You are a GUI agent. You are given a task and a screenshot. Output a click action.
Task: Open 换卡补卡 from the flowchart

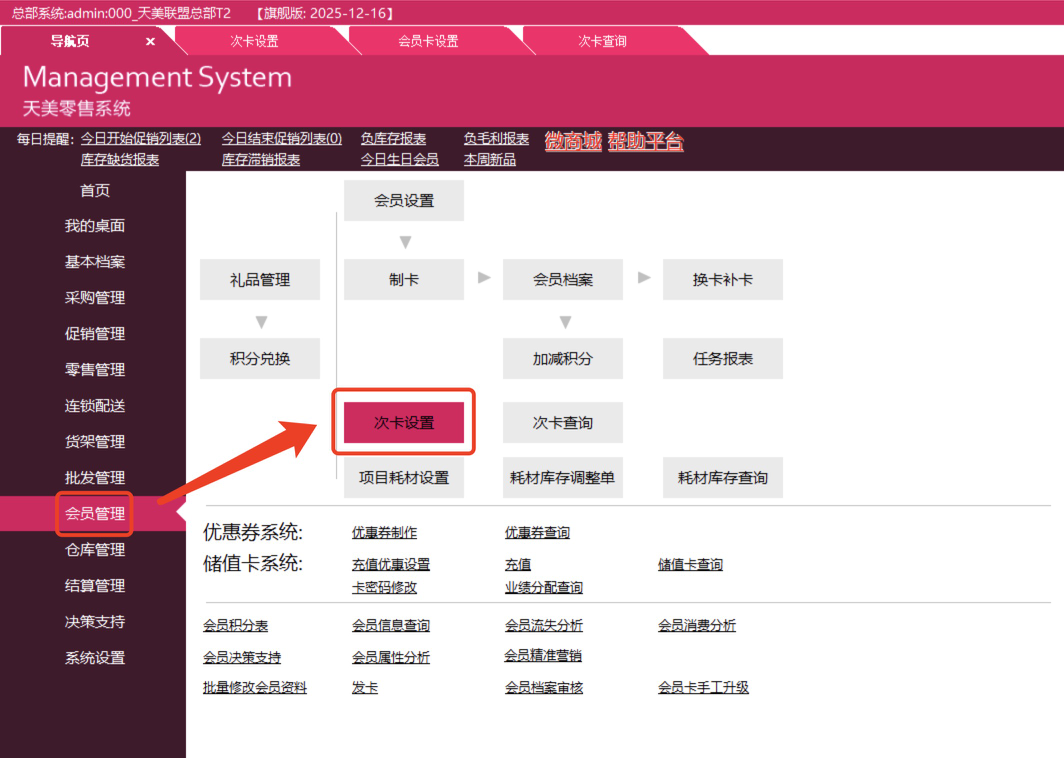(x=722, y=280)
